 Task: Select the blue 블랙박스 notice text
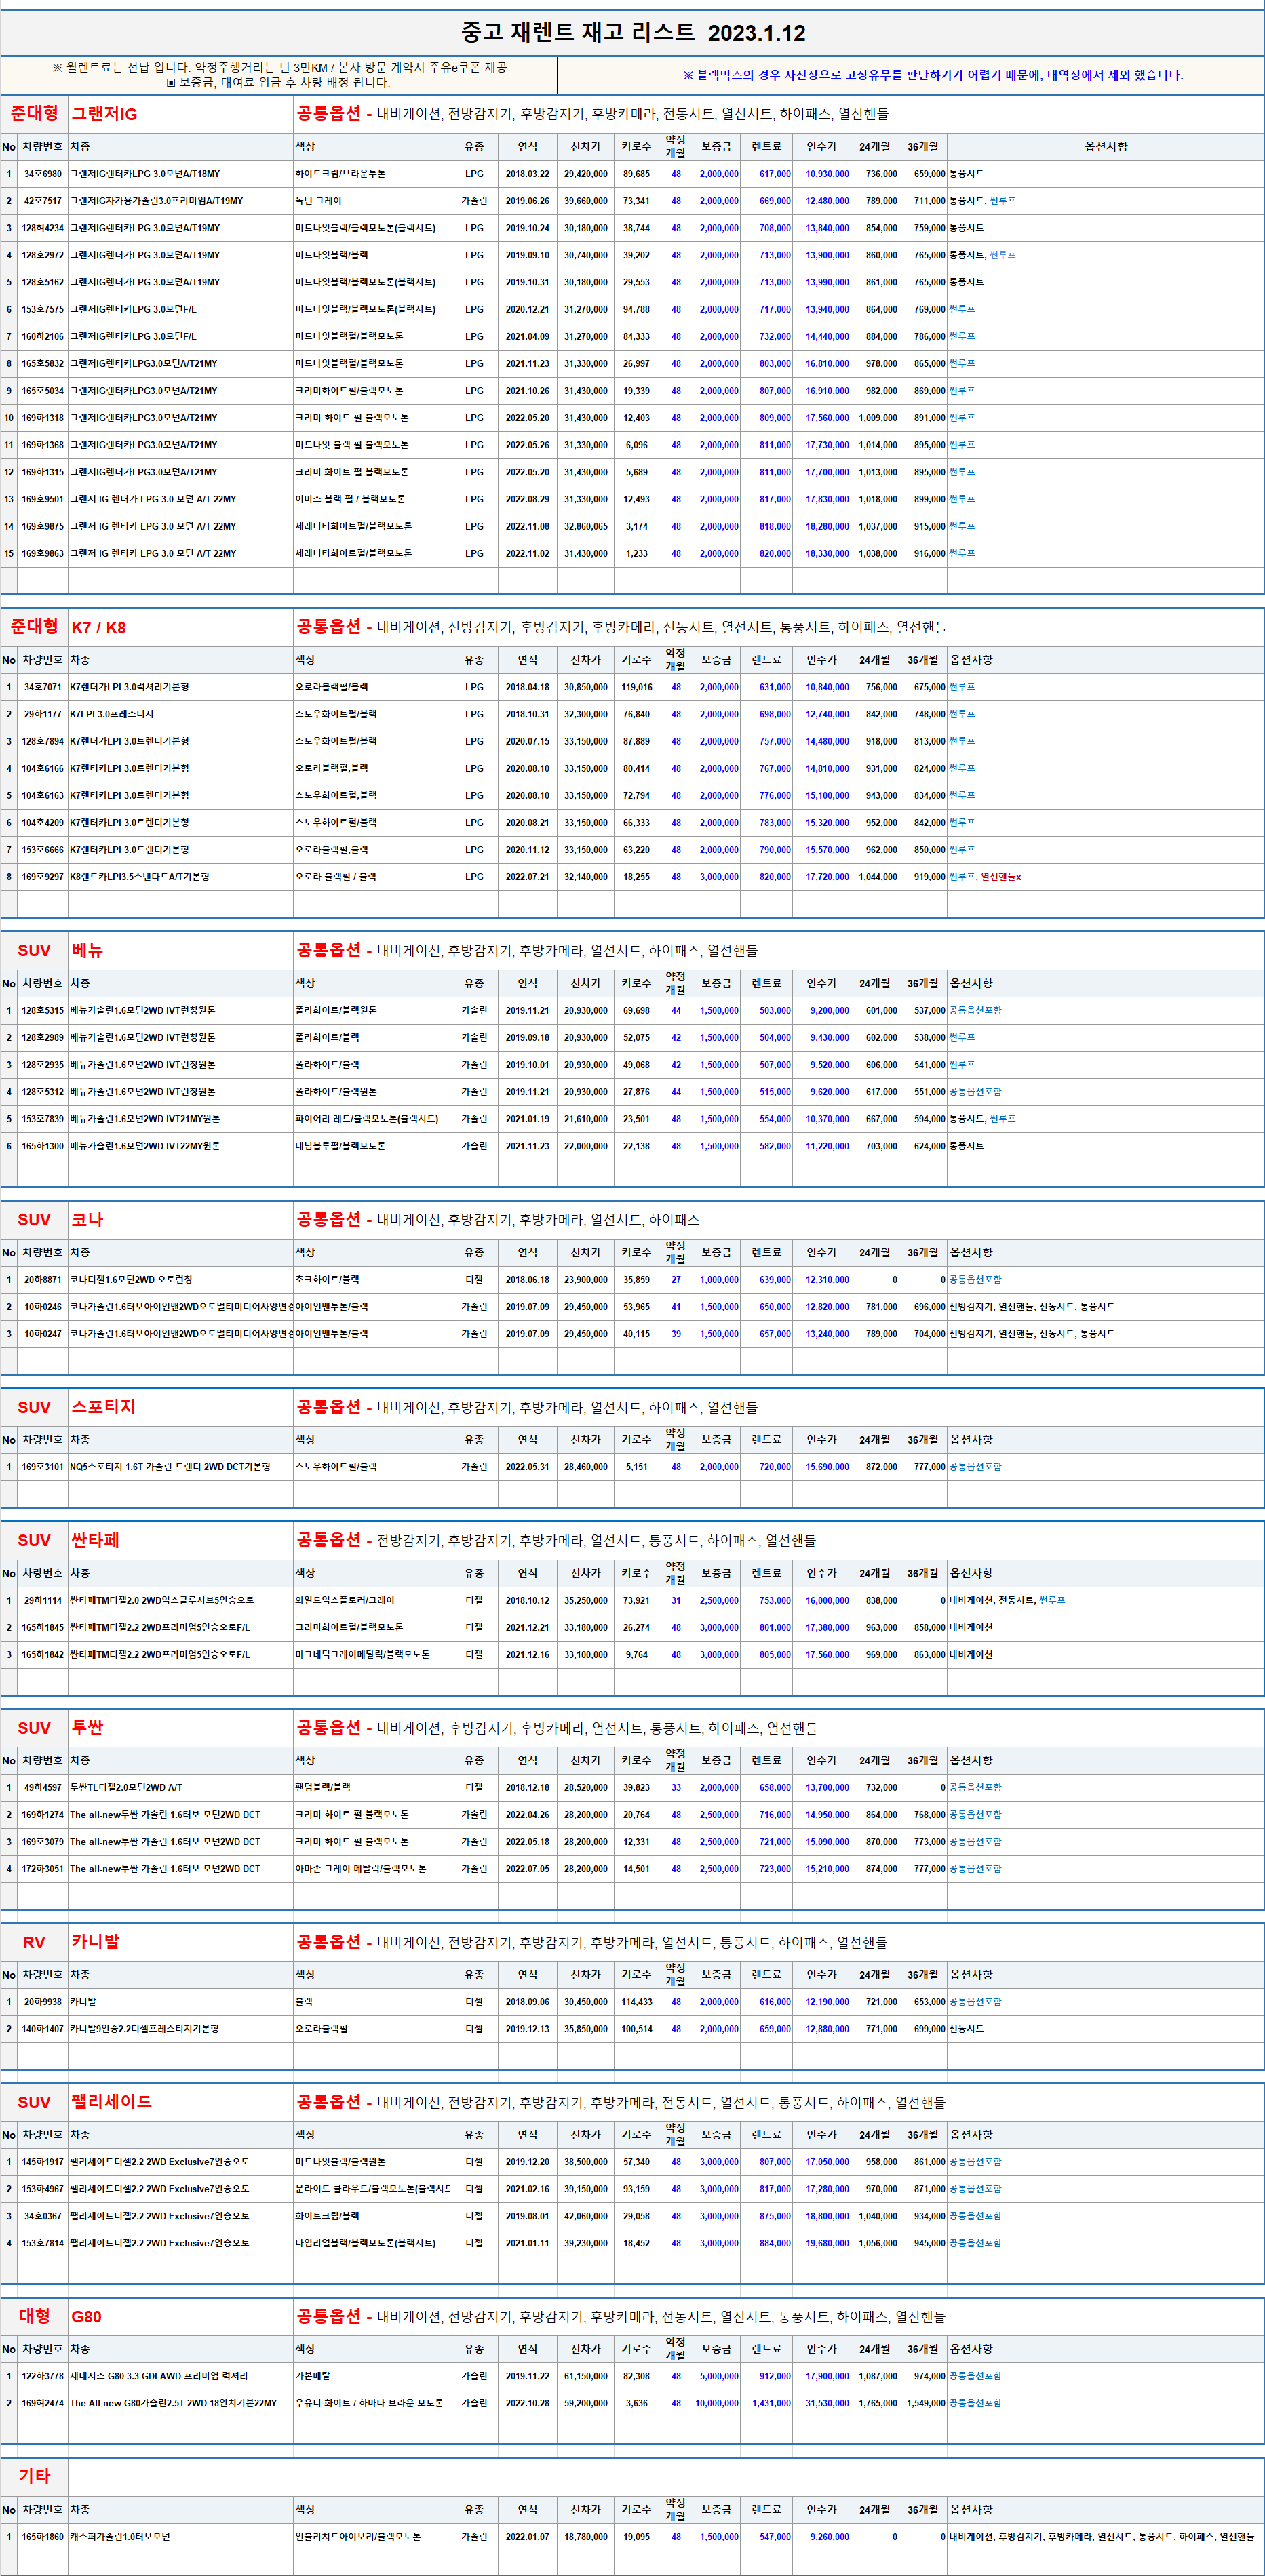click(932, 75)
